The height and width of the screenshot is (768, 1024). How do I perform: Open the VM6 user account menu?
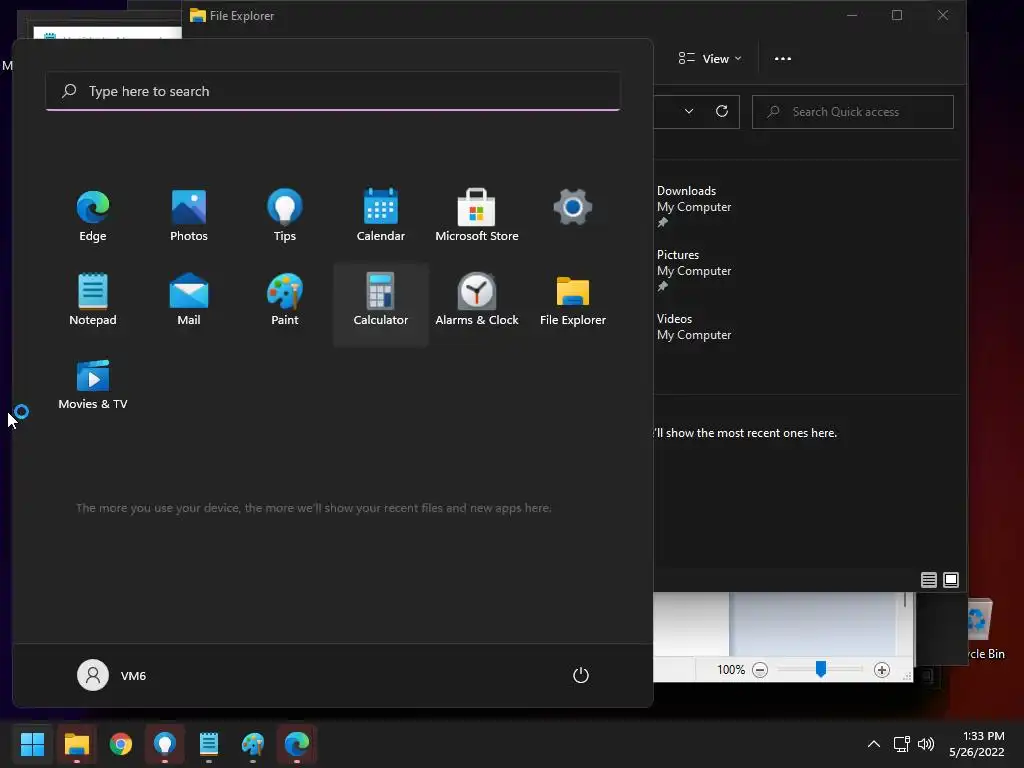pyautogui.click(x=112, y=675)
